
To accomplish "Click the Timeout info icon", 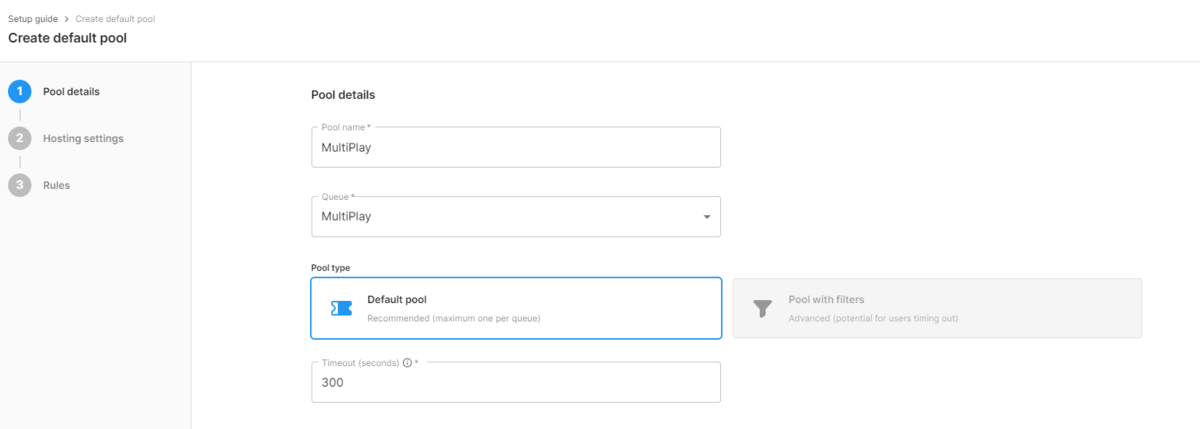I will (407, 363).
